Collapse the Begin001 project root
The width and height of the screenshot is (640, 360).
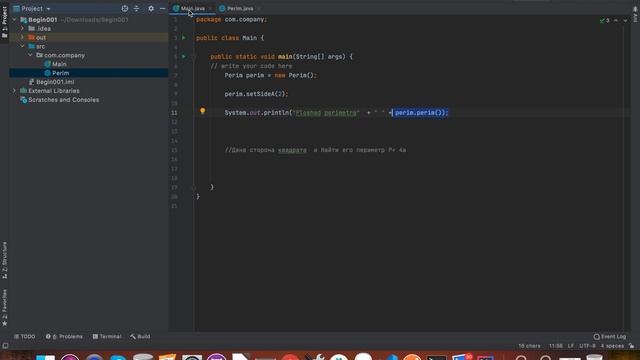click(15, 20)
